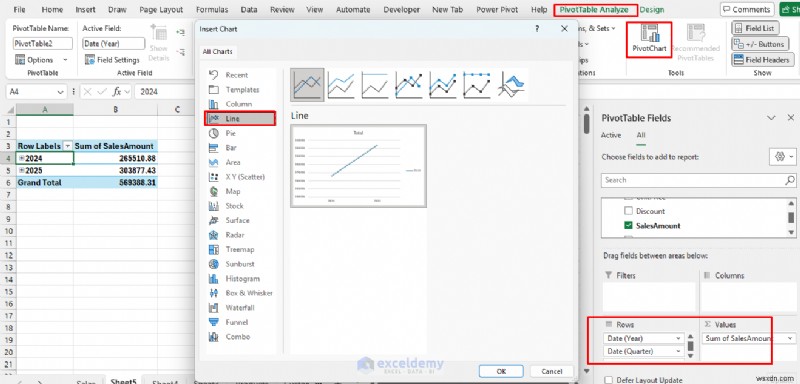
Task: Open the PivotTable Analyze ribbon tab
Action: point(595,10)
